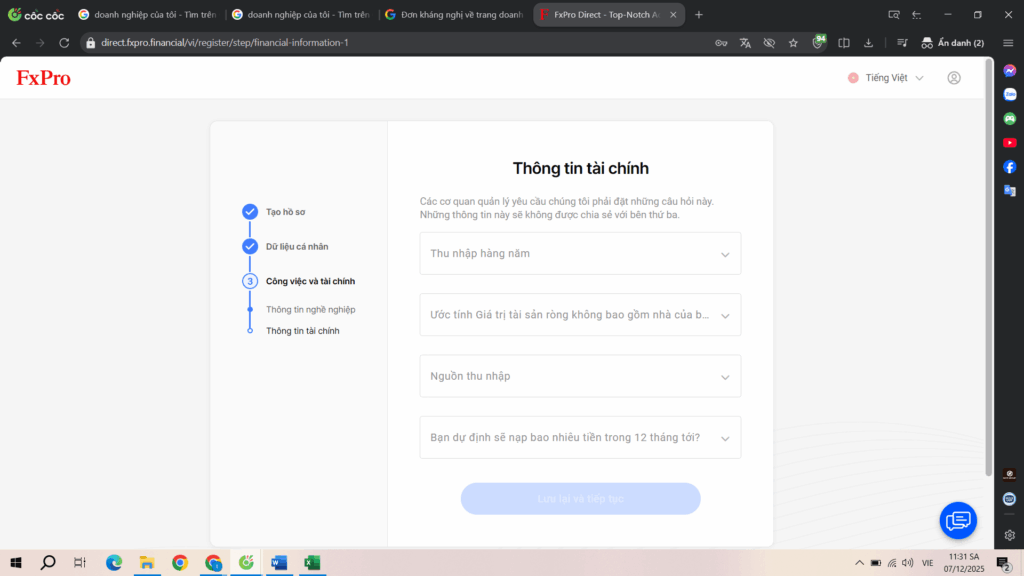Switch to the Đơn kháng nghị browser tab

(x=455, y=14)
